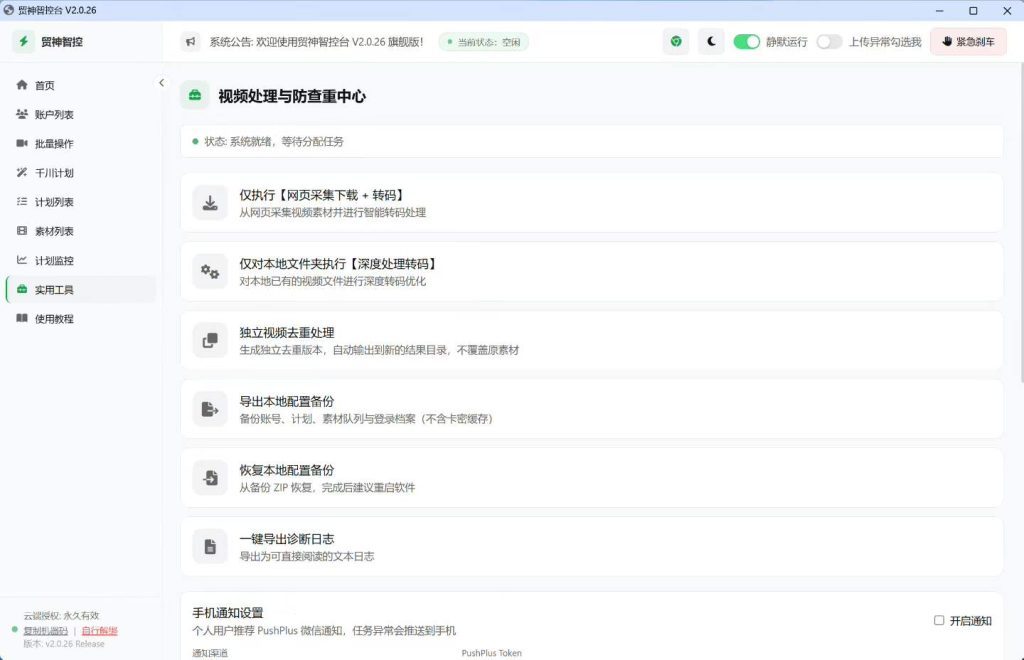Open 素材列表 in the sidebar
Viewport: 1024px width, 660px height.
pyautogui.click(x=81, y=231)
